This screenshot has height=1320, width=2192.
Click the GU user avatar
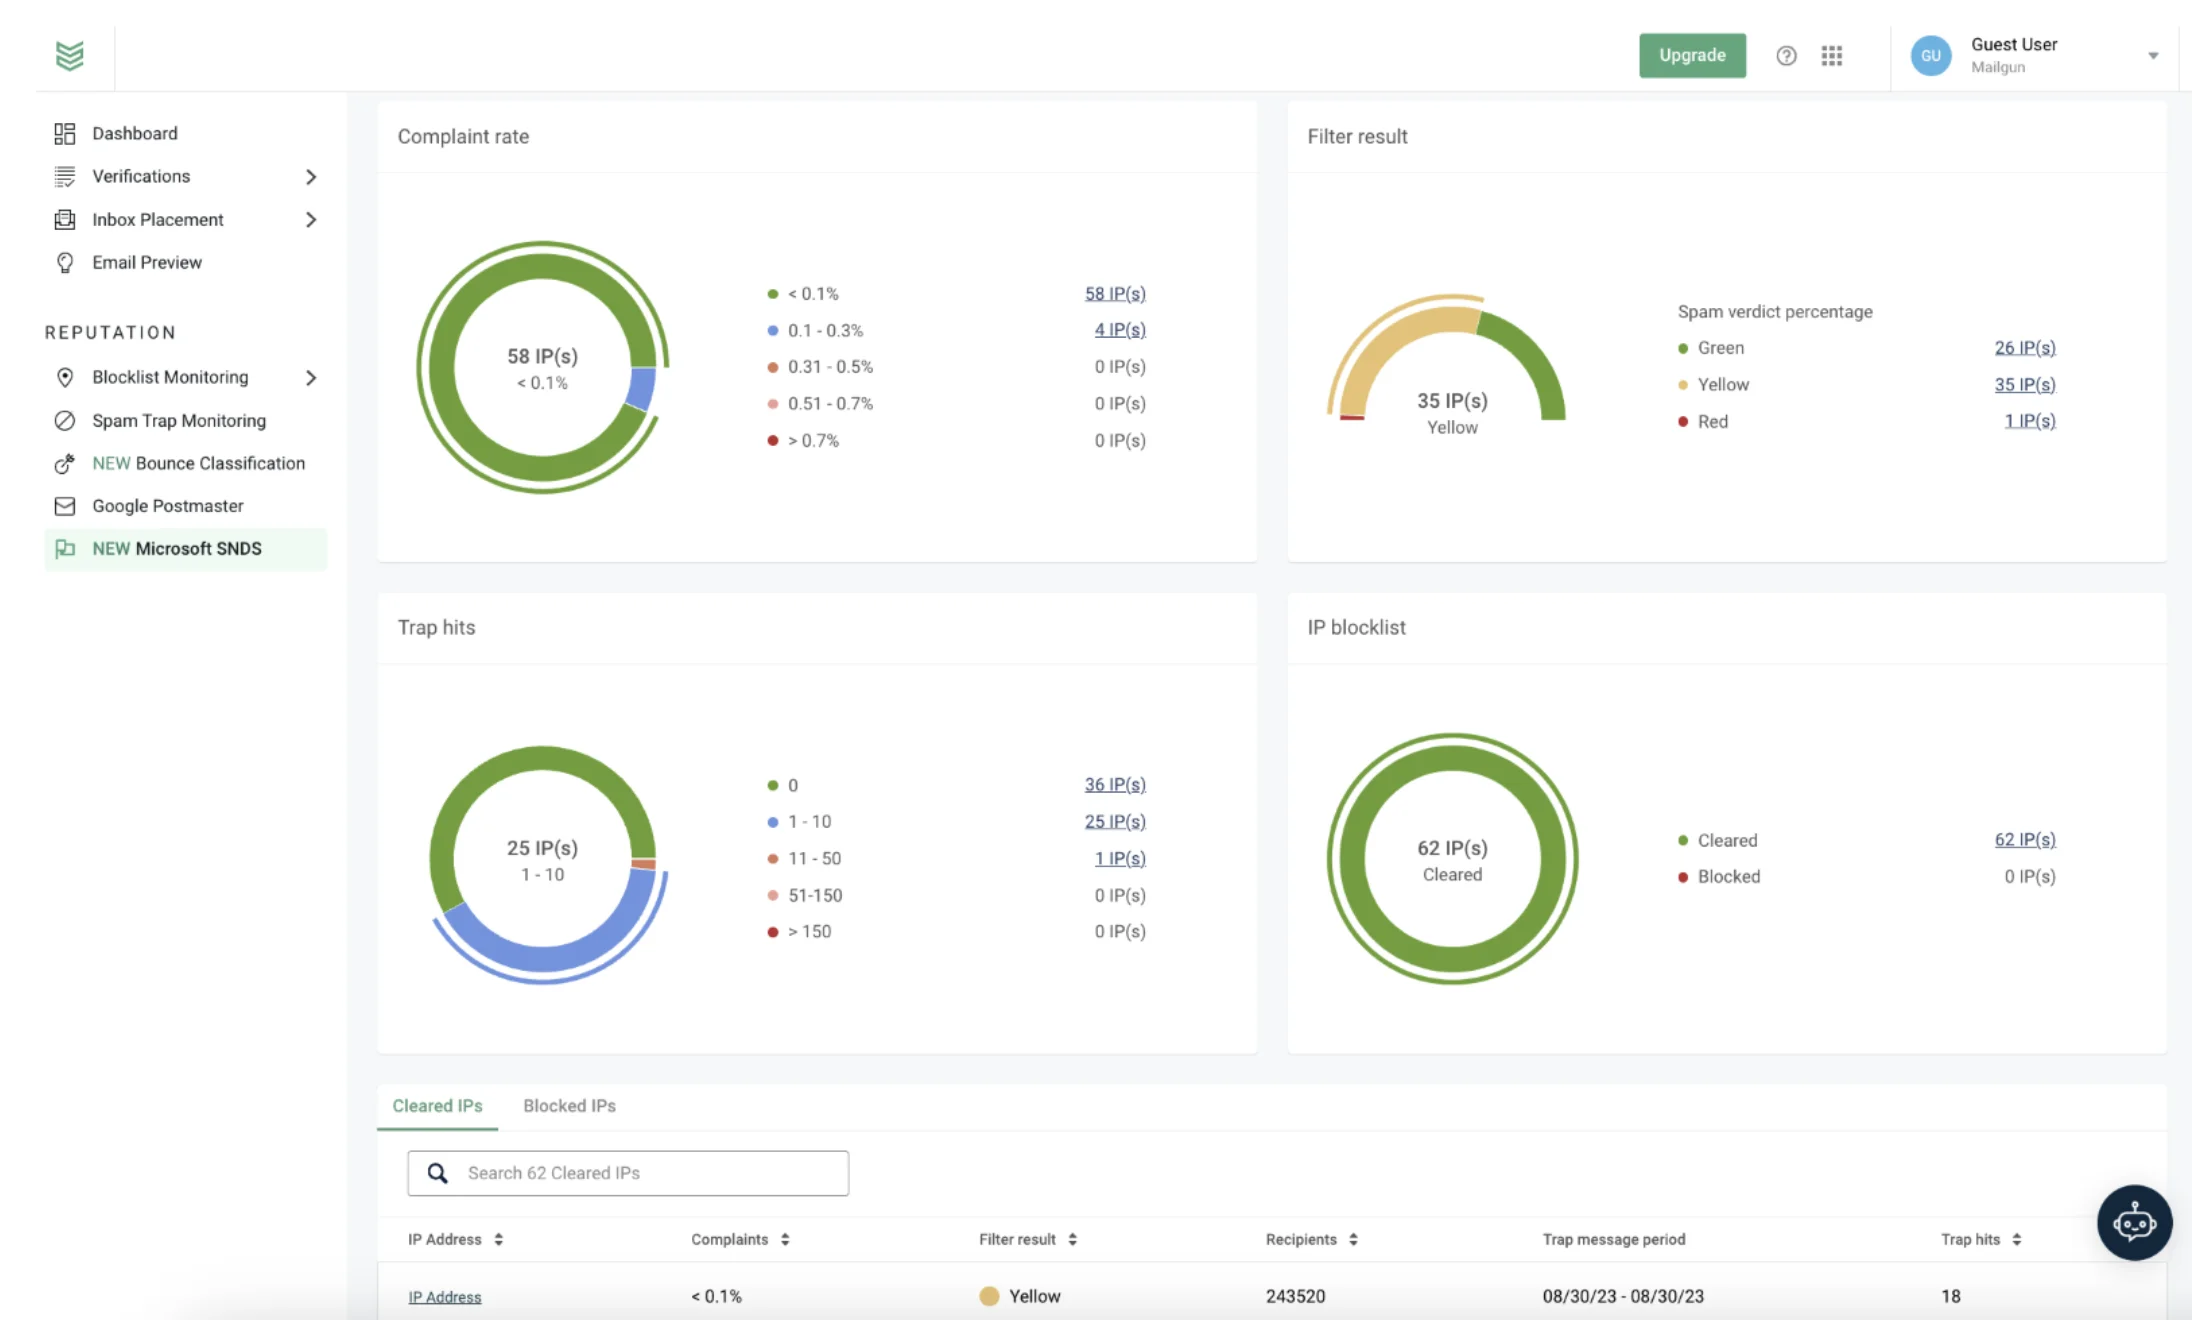tap(1931, 56)
